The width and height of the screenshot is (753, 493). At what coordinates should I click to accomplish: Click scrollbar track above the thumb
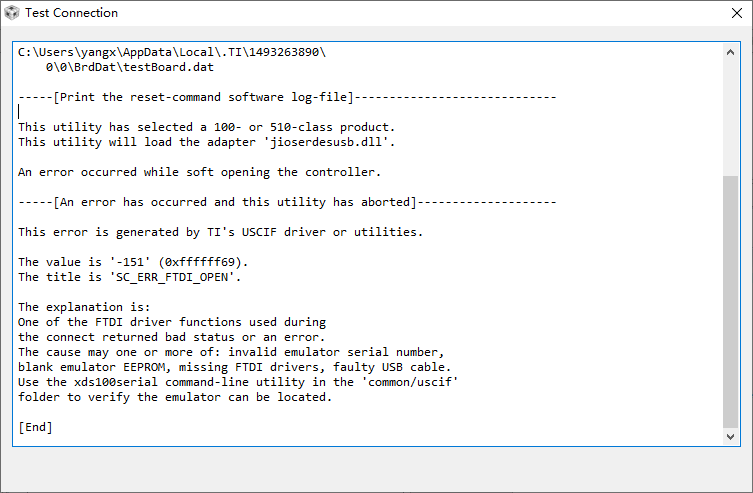[x=730, y=118]
